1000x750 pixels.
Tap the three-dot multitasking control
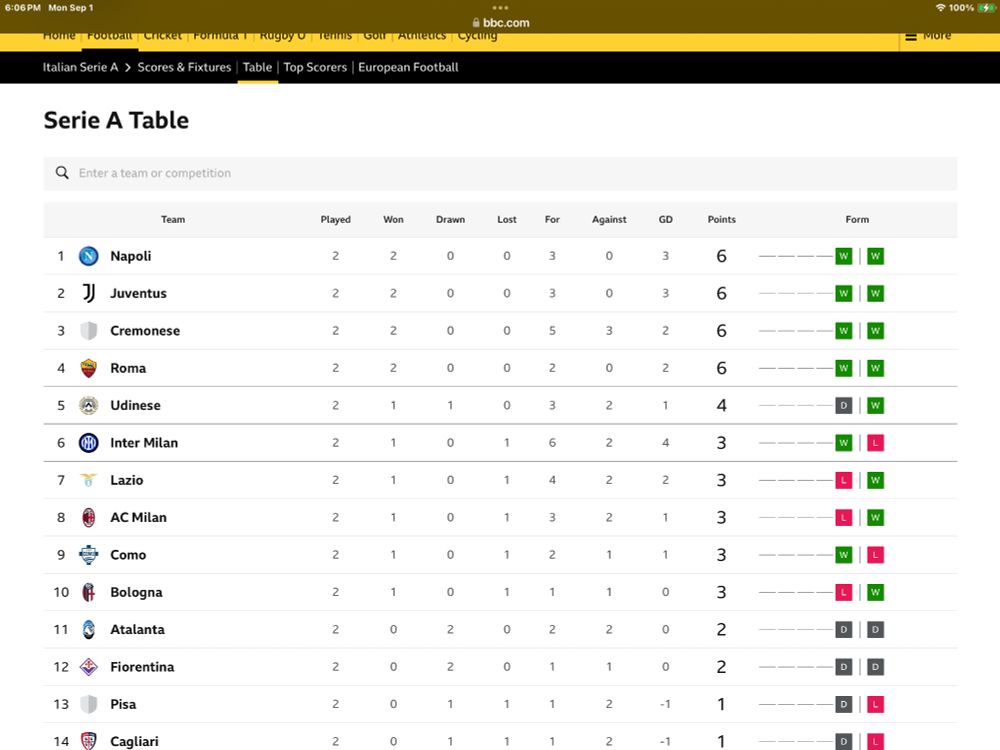[x=500, y=8]
